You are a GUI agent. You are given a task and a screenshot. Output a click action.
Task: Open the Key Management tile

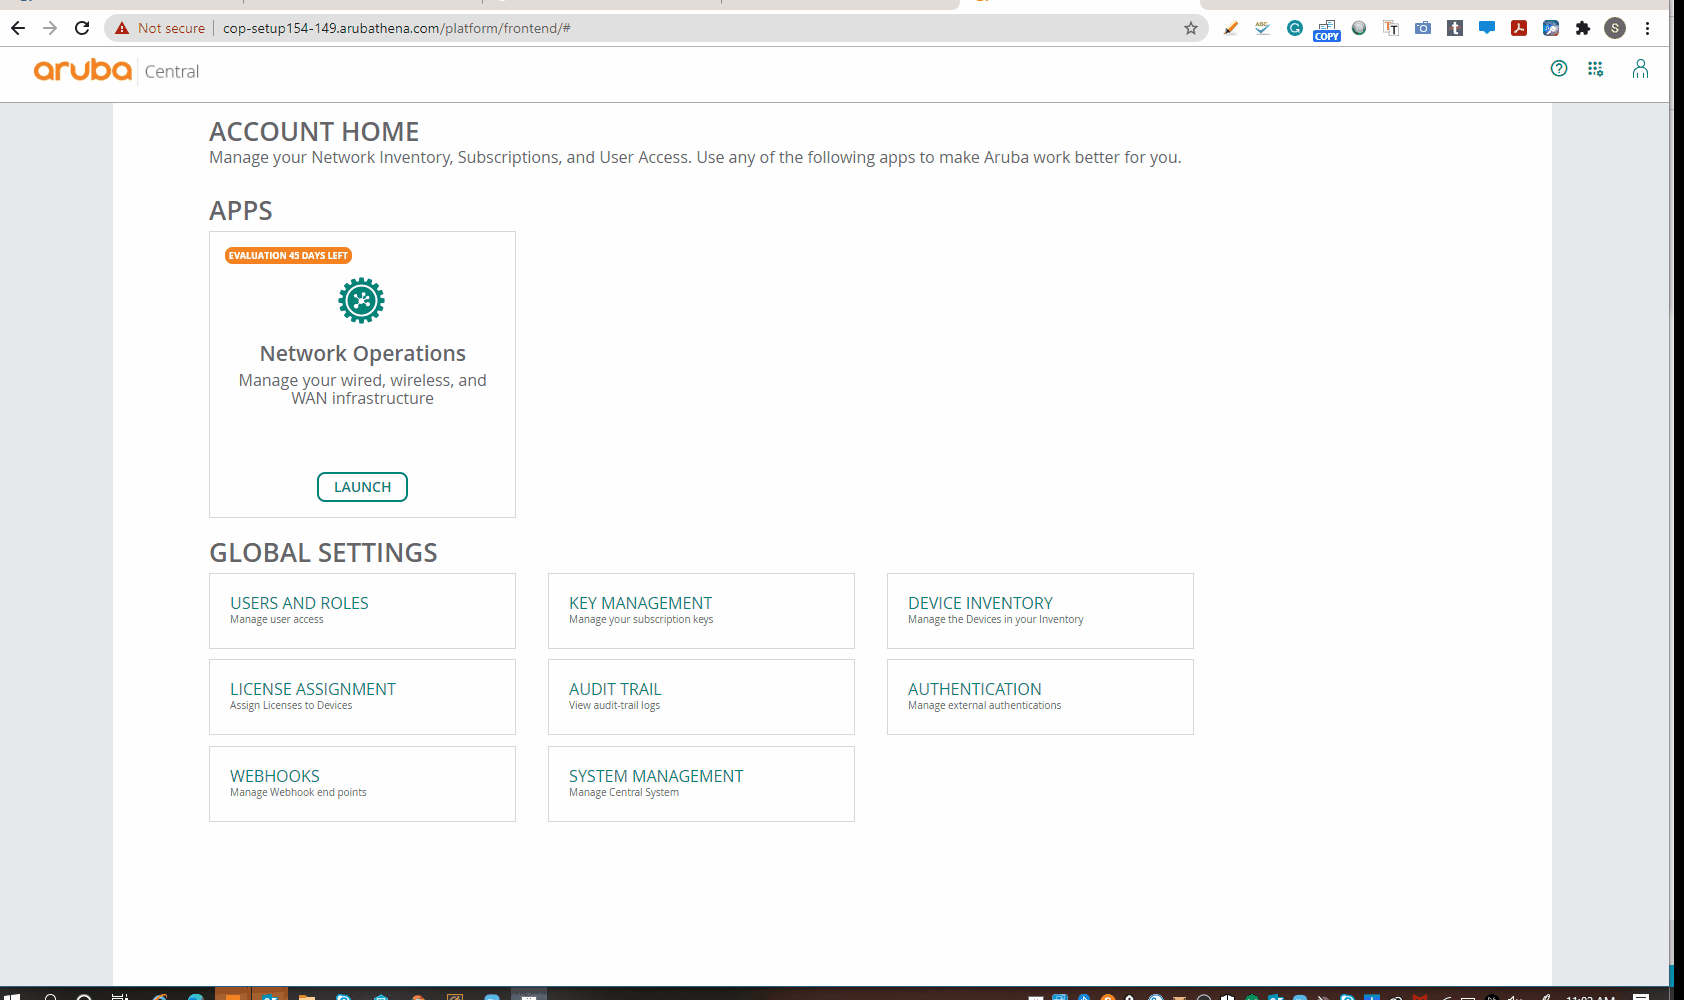click(701, 610)
